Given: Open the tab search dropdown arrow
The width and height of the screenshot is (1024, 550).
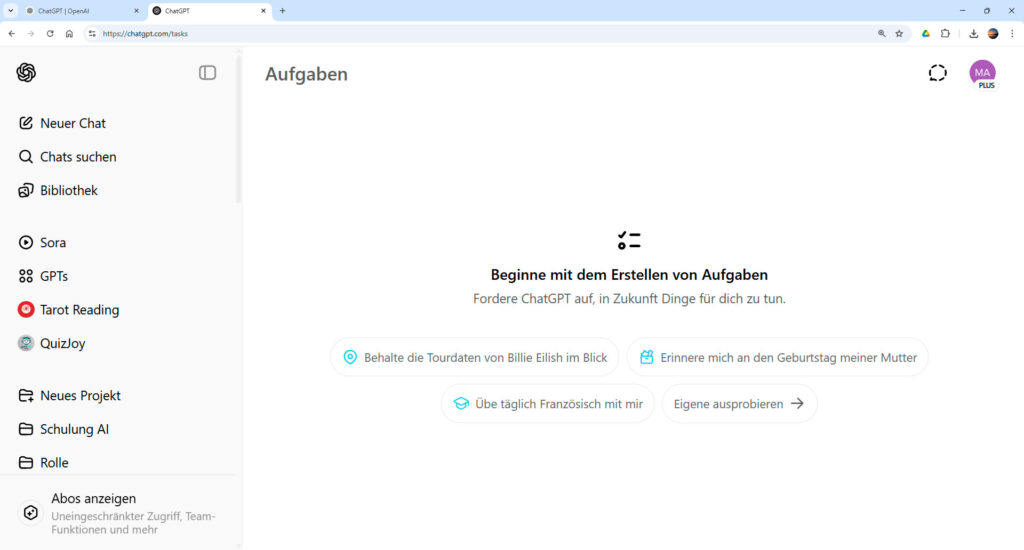Looking at the screenshot, I should pyautogui.click(x=10, y=11).
